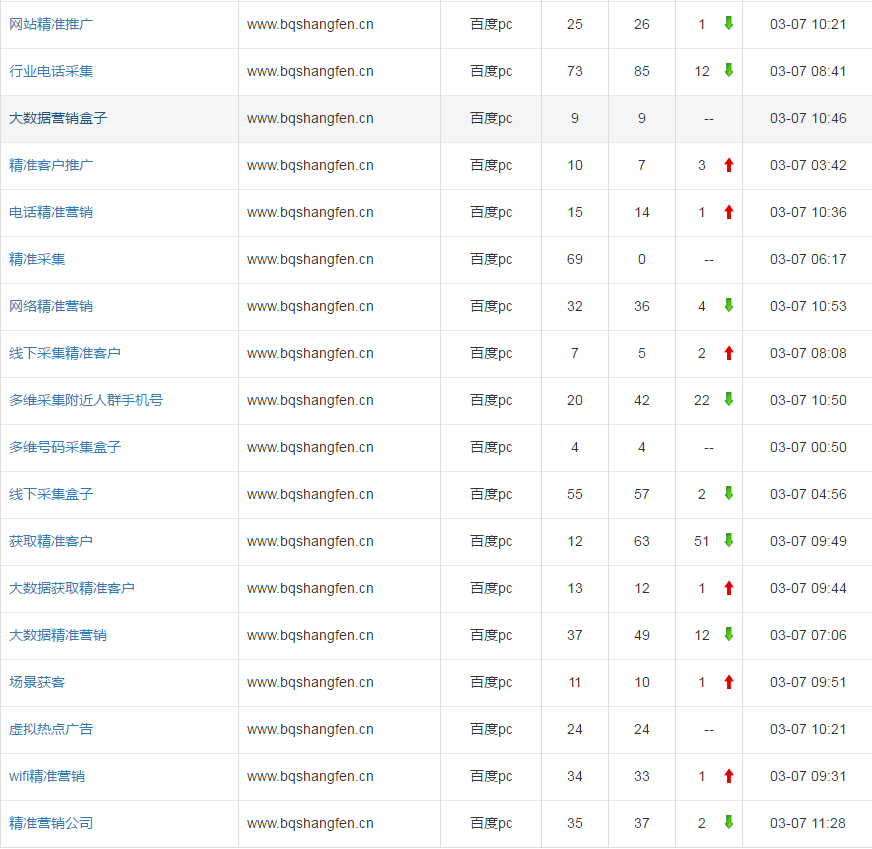Viewport: 872px width, 849px height.
Task: Open keyword link 精准营销公司
Action: 51,823
